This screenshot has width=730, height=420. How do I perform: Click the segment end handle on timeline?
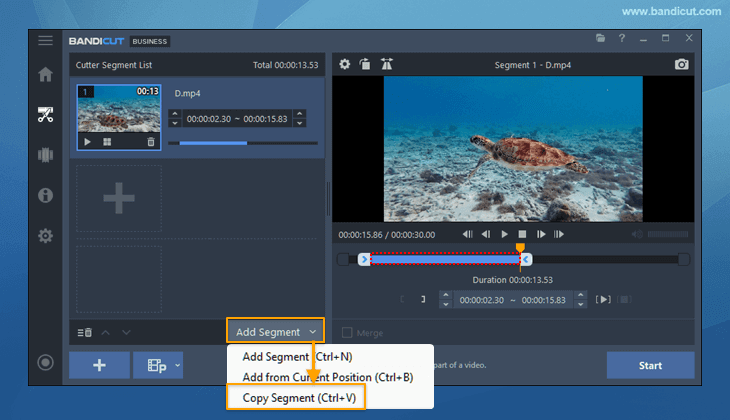(526, 259)
